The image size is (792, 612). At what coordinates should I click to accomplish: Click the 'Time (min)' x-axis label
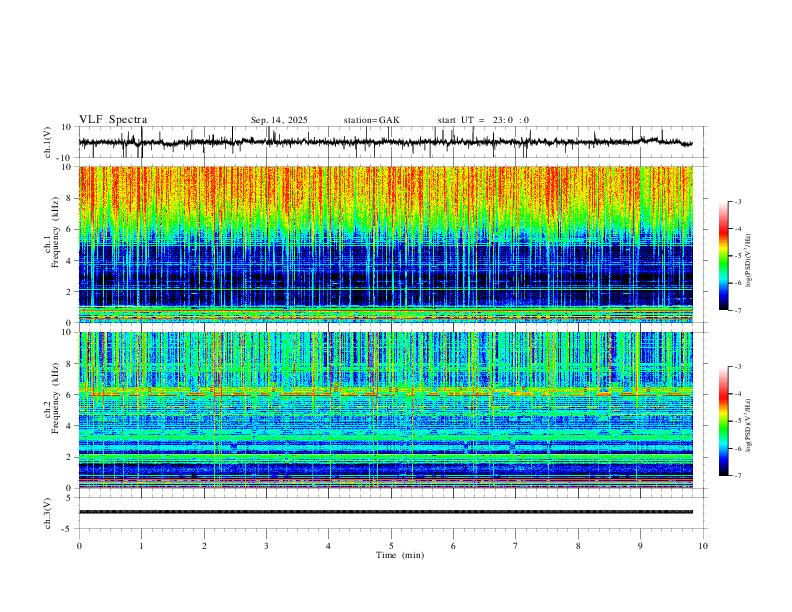click(x=400, y=555)
